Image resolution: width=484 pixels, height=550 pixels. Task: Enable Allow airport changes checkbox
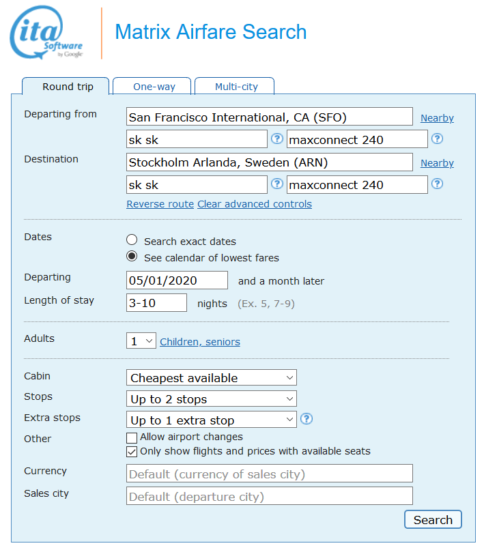(x=132, y=437)
